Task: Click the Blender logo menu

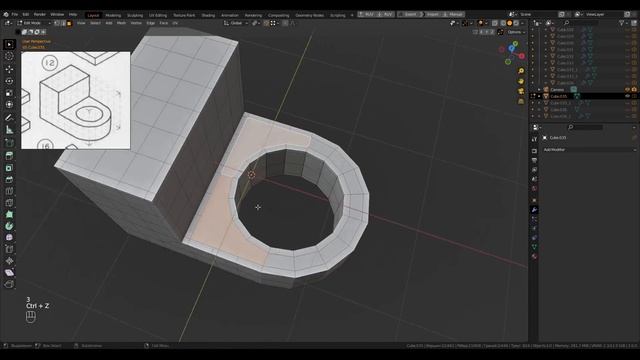Action: point(6,14)
